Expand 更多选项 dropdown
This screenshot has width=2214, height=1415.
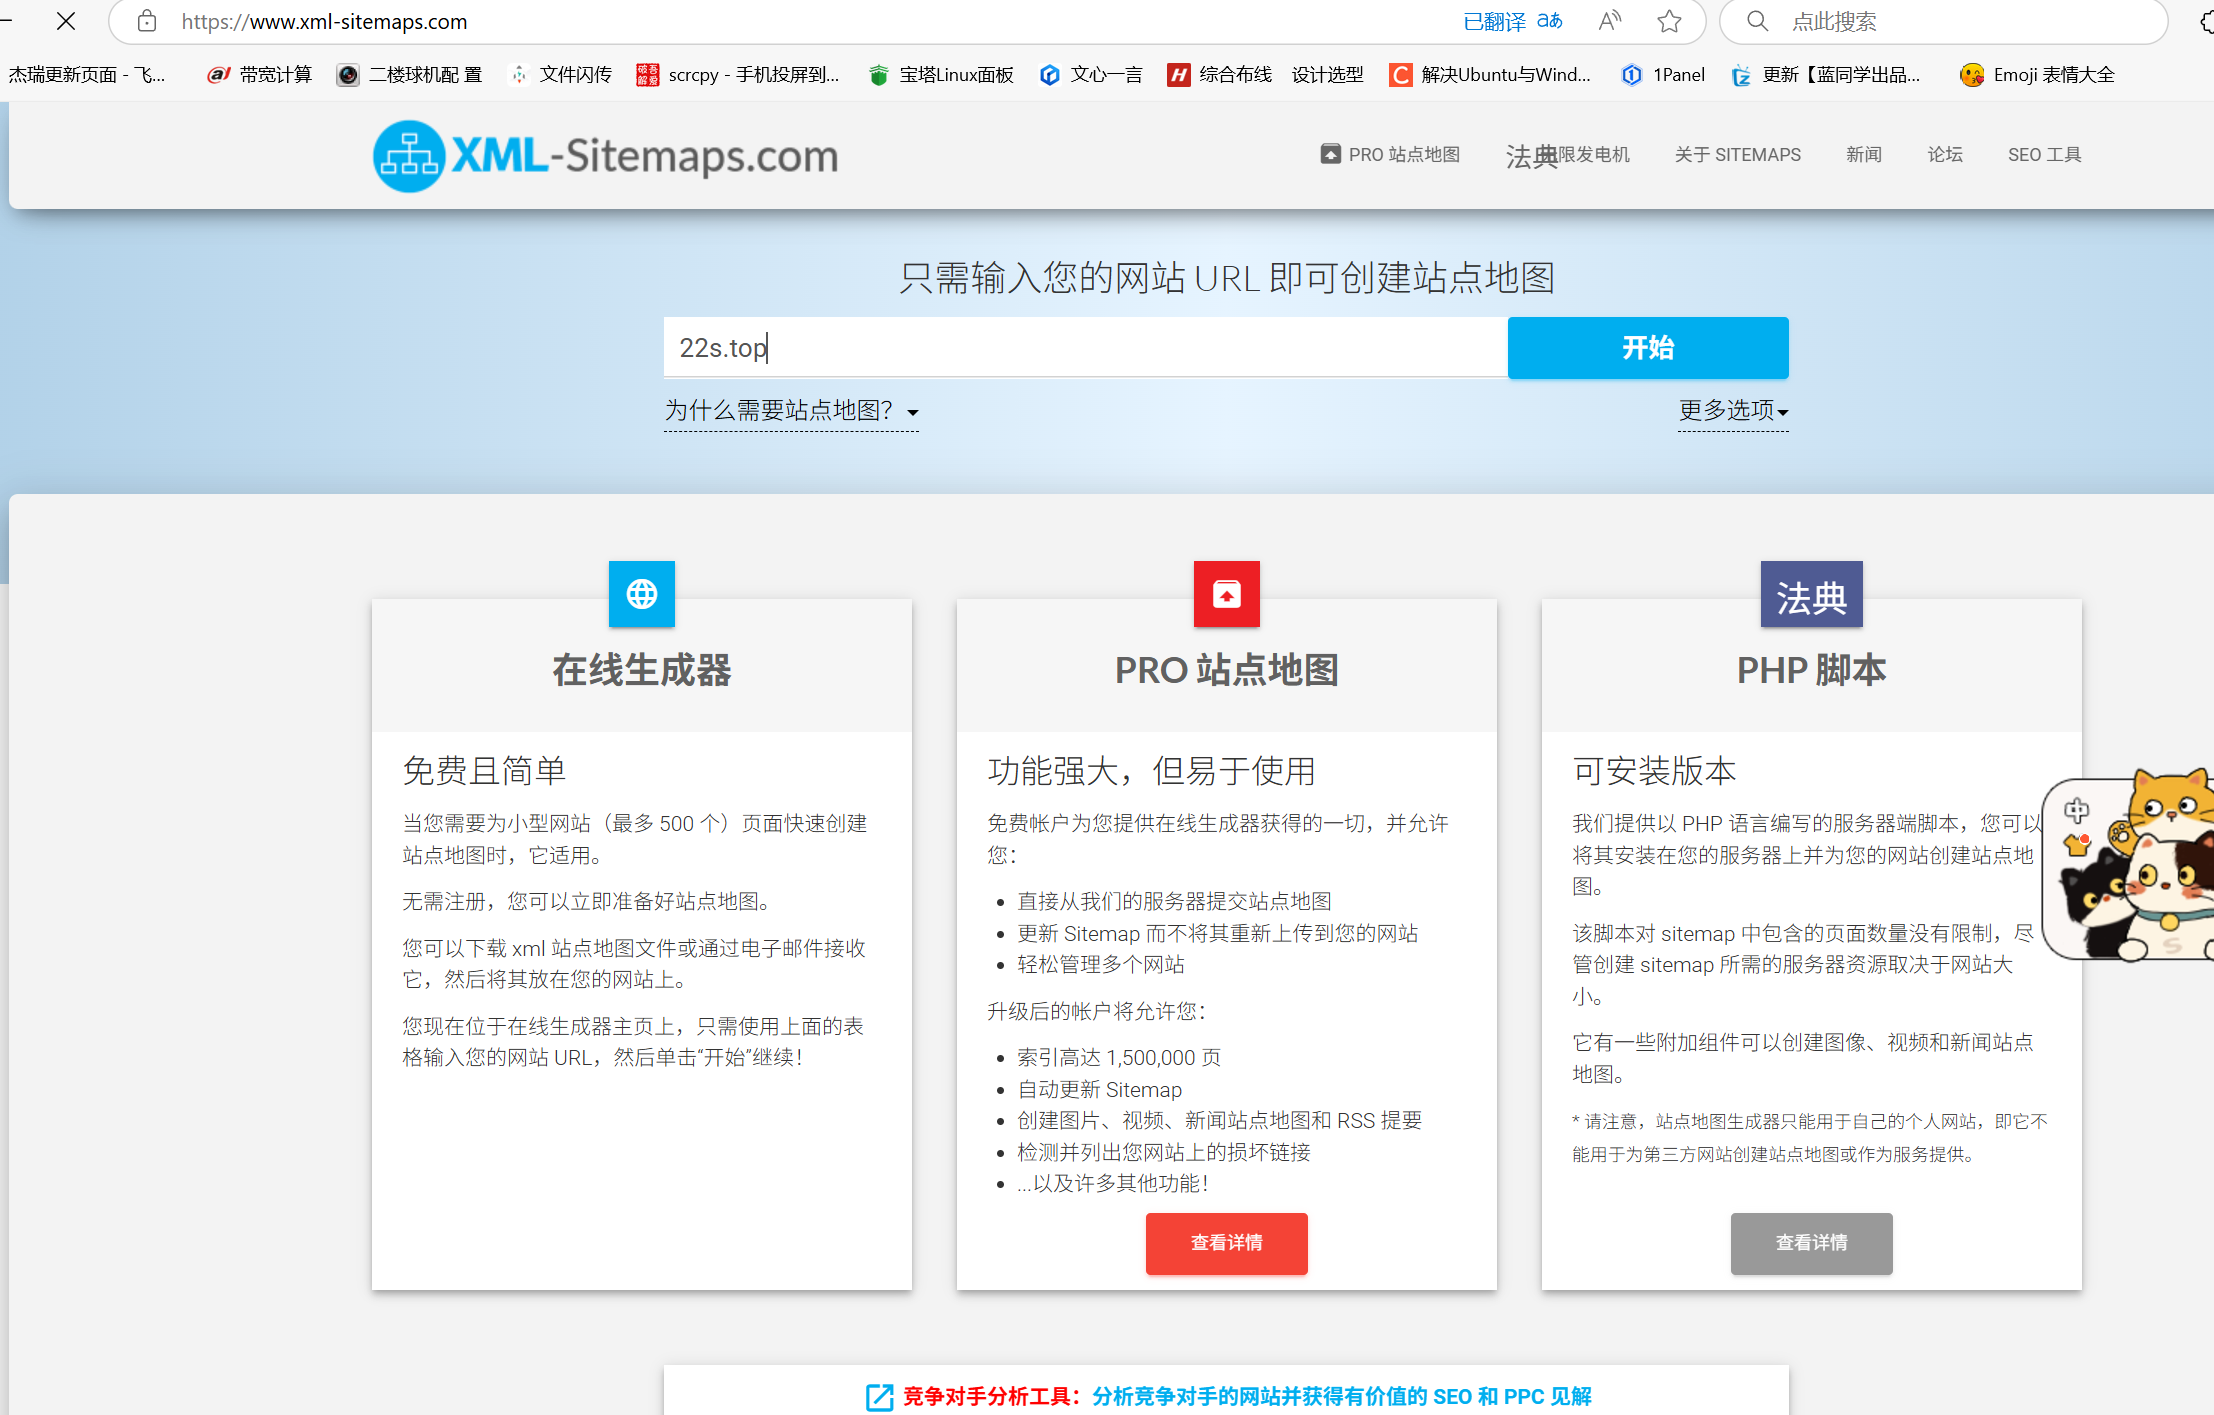click(1733, 411)
